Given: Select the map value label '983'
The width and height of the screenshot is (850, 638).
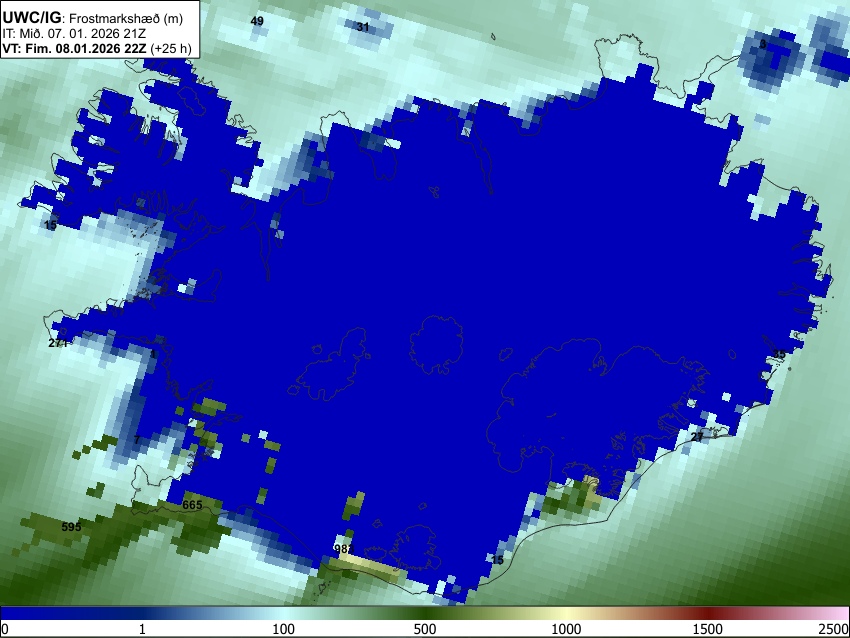Looking at the screenshot, I should (344, 549).
